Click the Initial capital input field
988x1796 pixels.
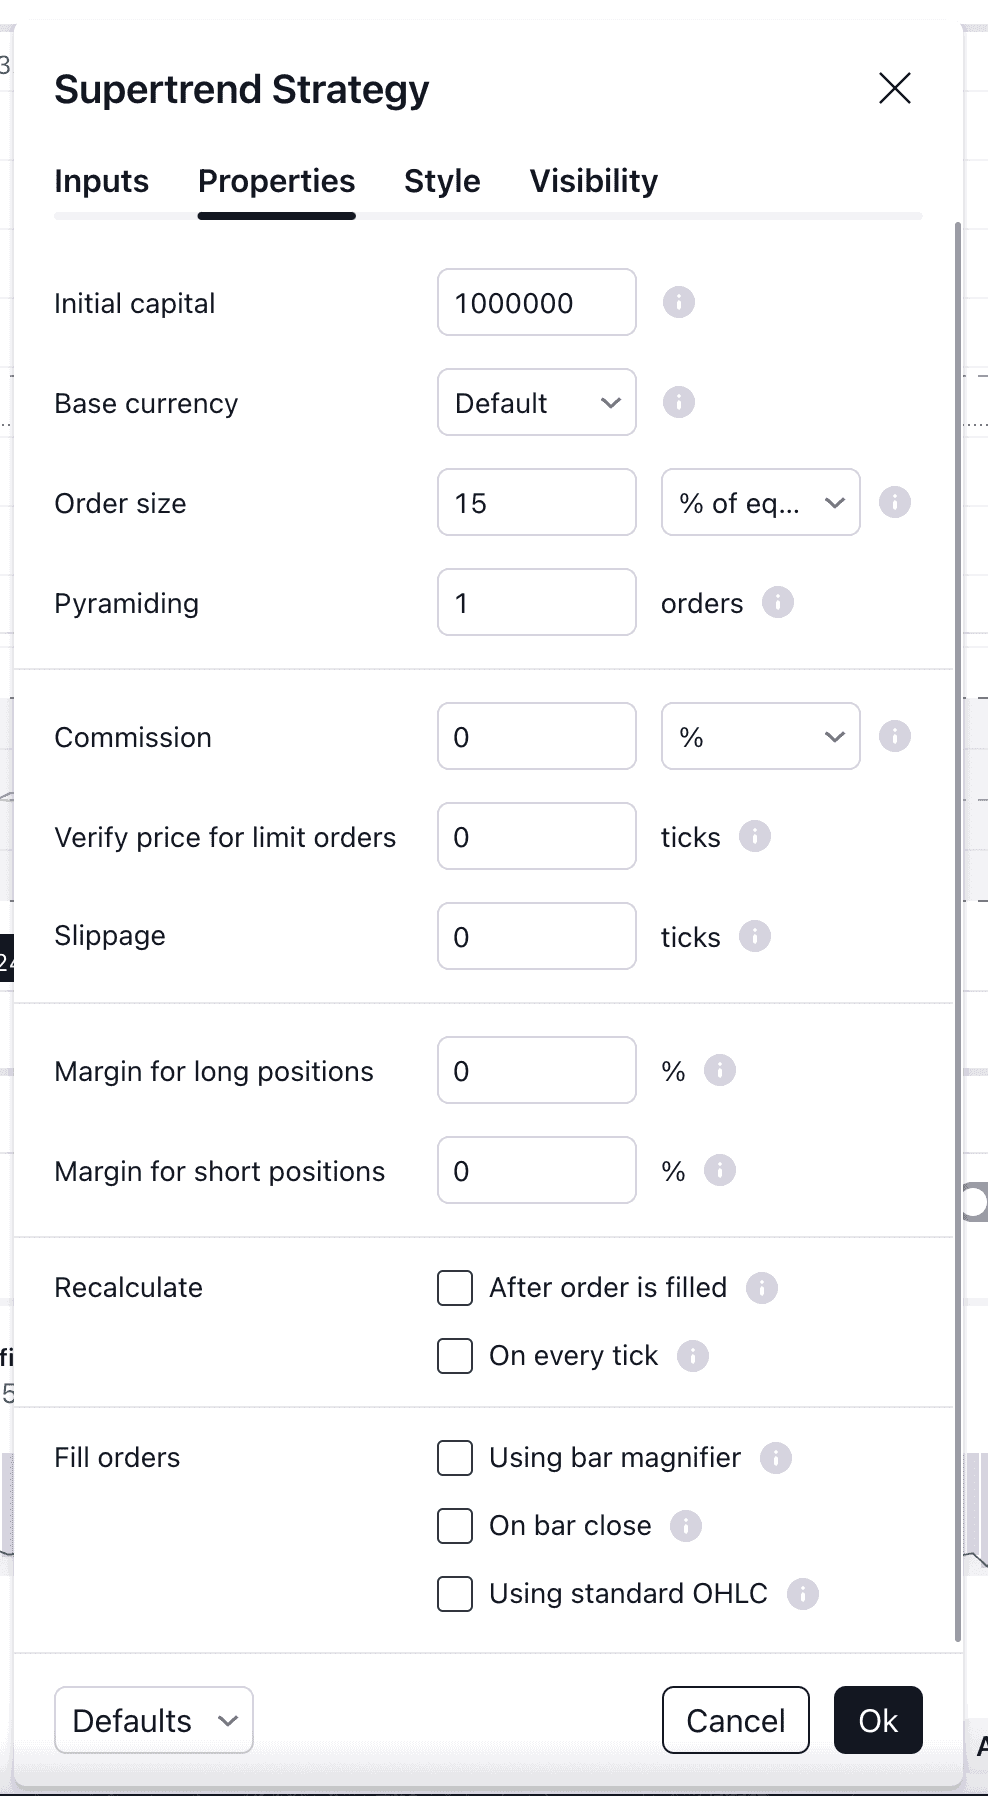[537, 302]
